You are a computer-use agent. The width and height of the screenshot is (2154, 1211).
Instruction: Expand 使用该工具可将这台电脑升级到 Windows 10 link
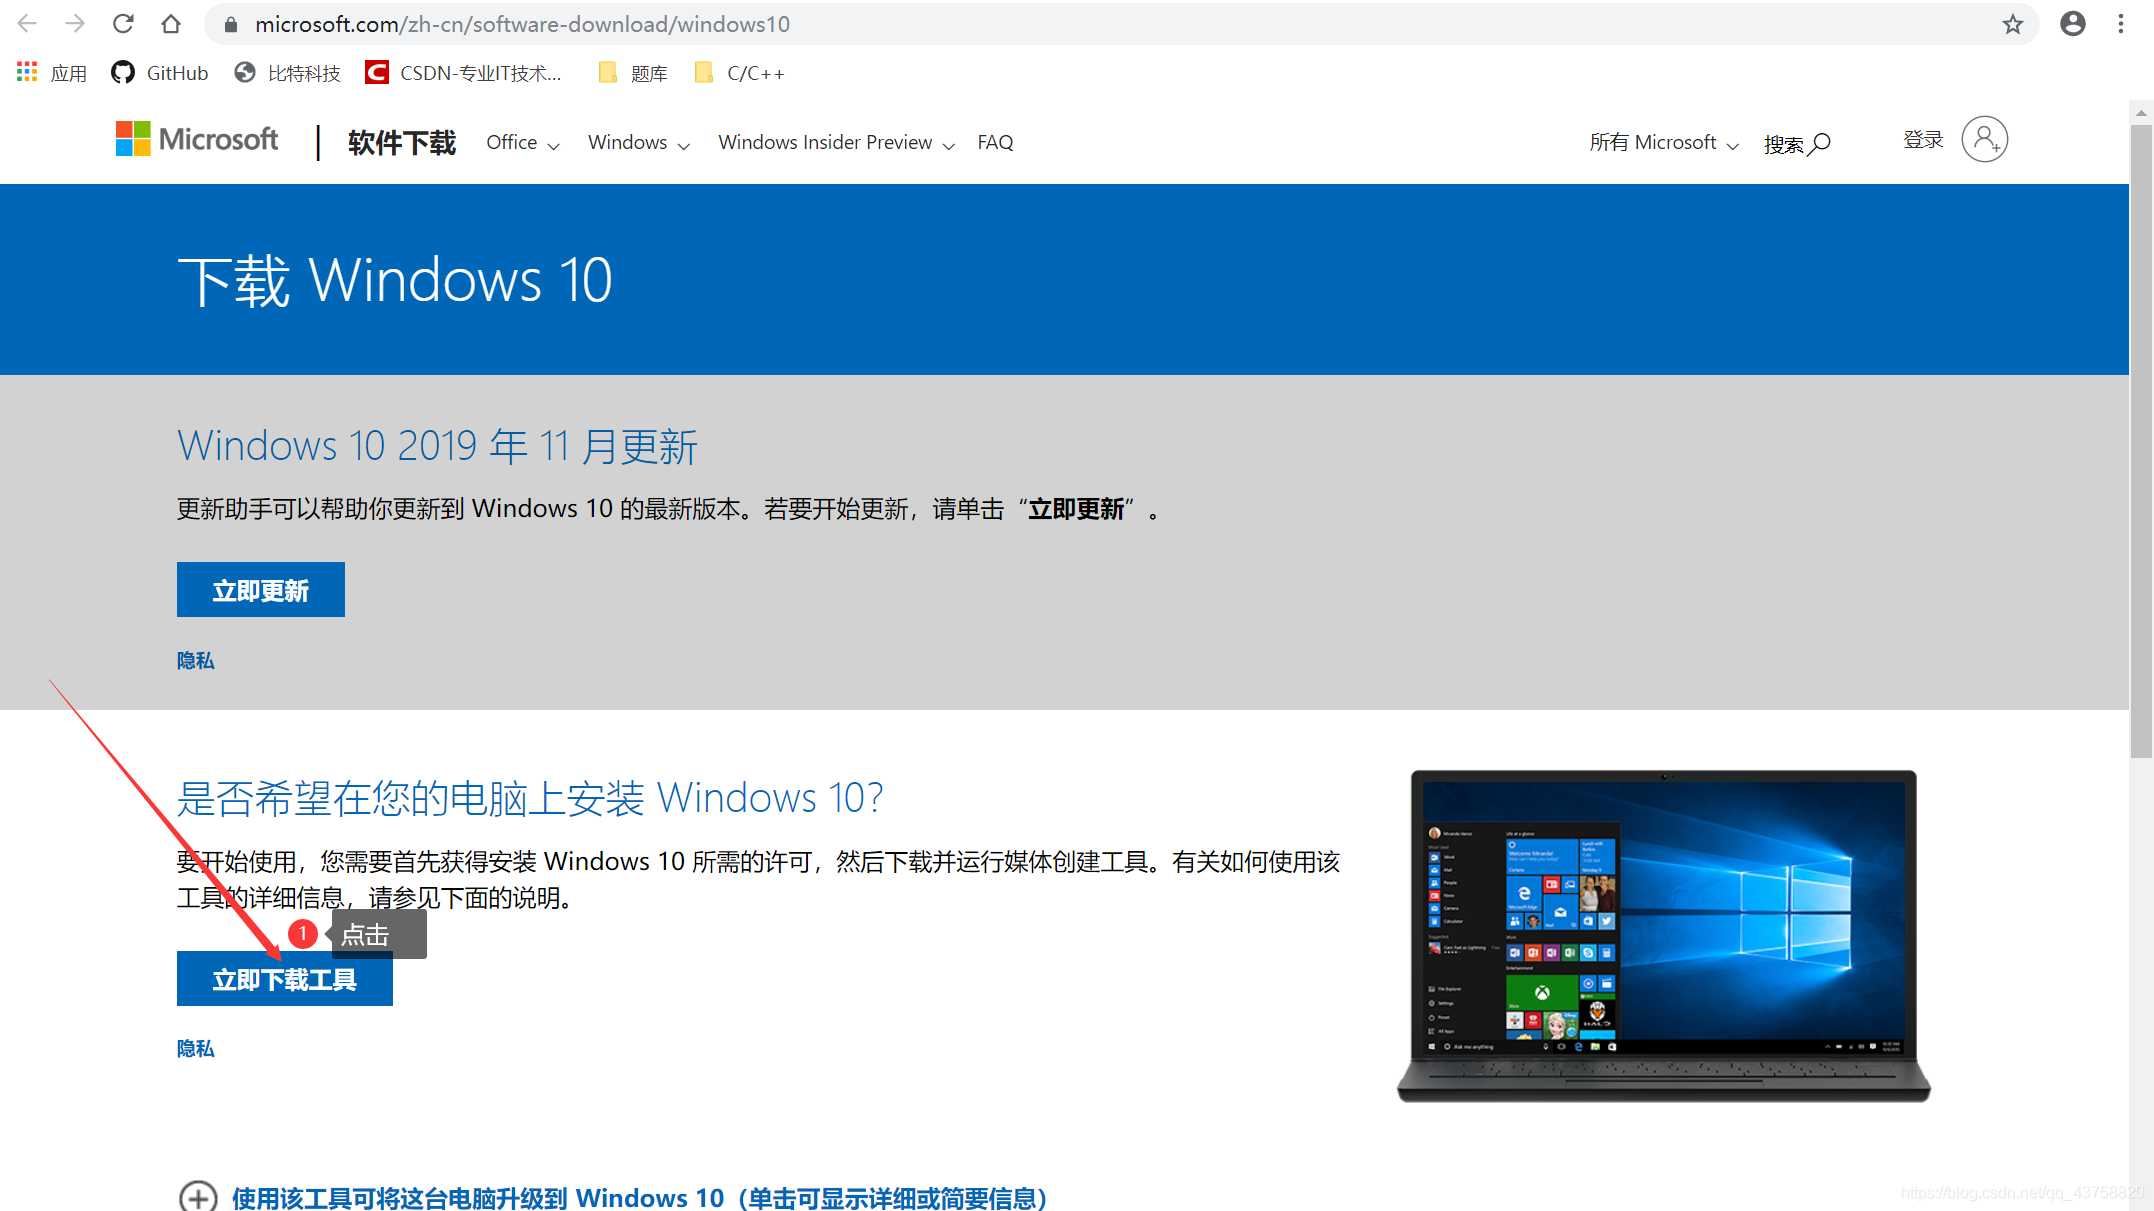[640, 1198]
